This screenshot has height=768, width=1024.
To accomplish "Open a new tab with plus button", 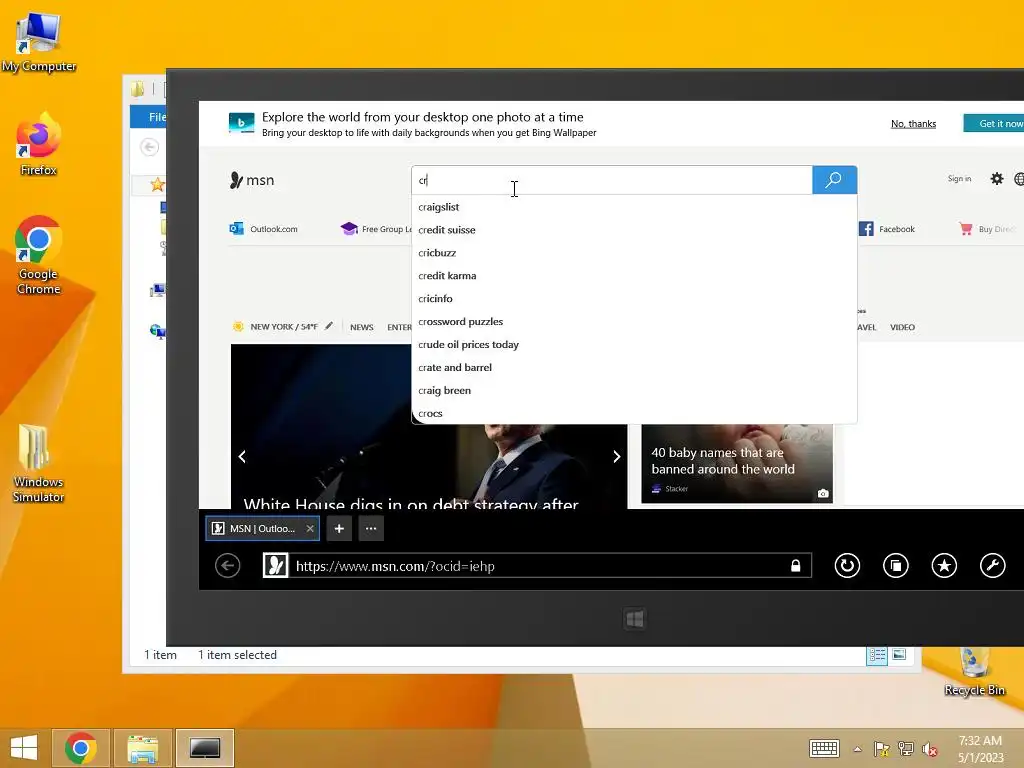I will (x=339, y=528).
